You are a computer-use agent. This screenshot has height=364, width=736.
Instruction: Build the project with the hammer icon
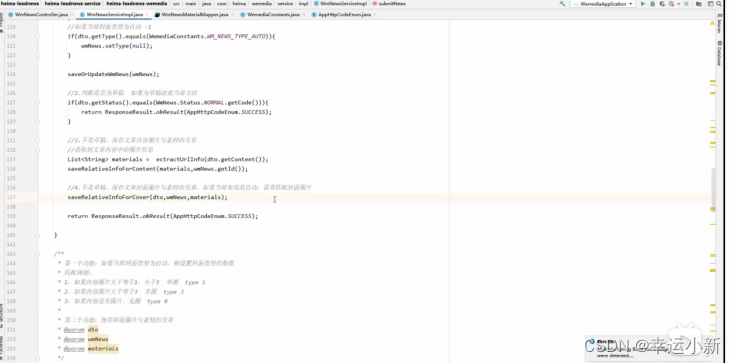[562, 4]
